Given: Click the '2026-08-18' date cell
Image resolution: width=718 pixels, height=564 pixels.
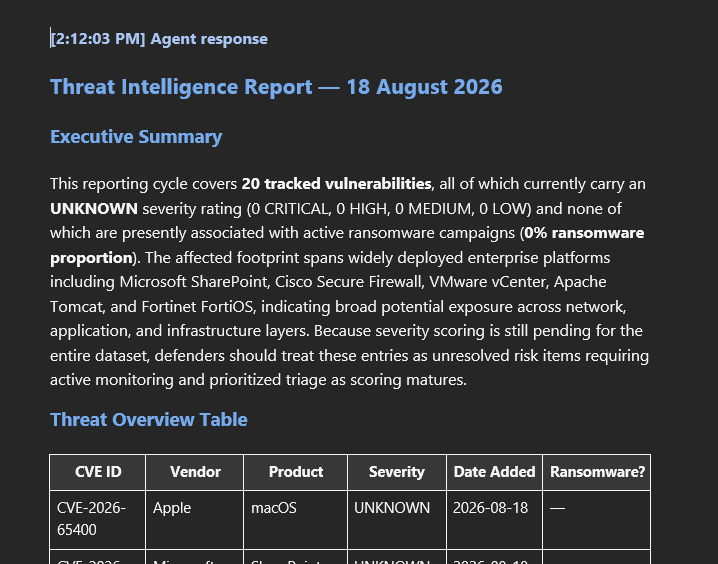Looking at the screenshot, I should coord(494,519).
